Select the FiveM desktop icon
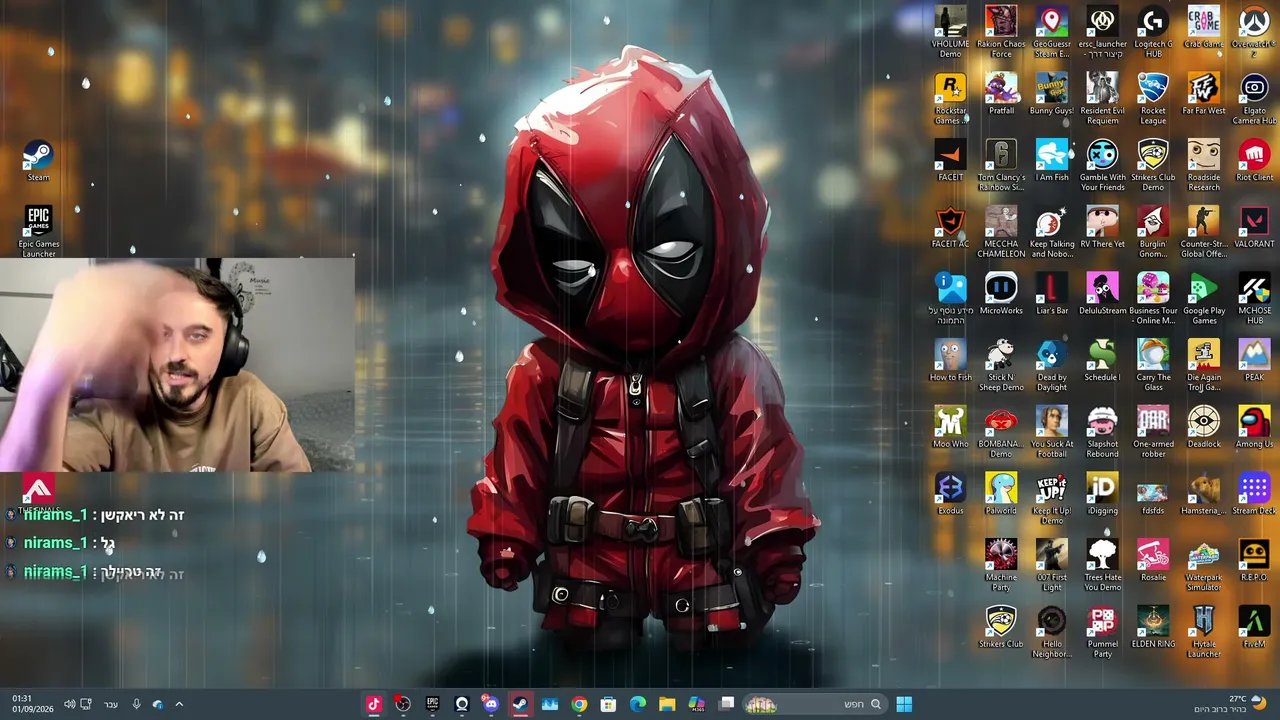The image size is (1280, 720). (x=1254, y=627)
